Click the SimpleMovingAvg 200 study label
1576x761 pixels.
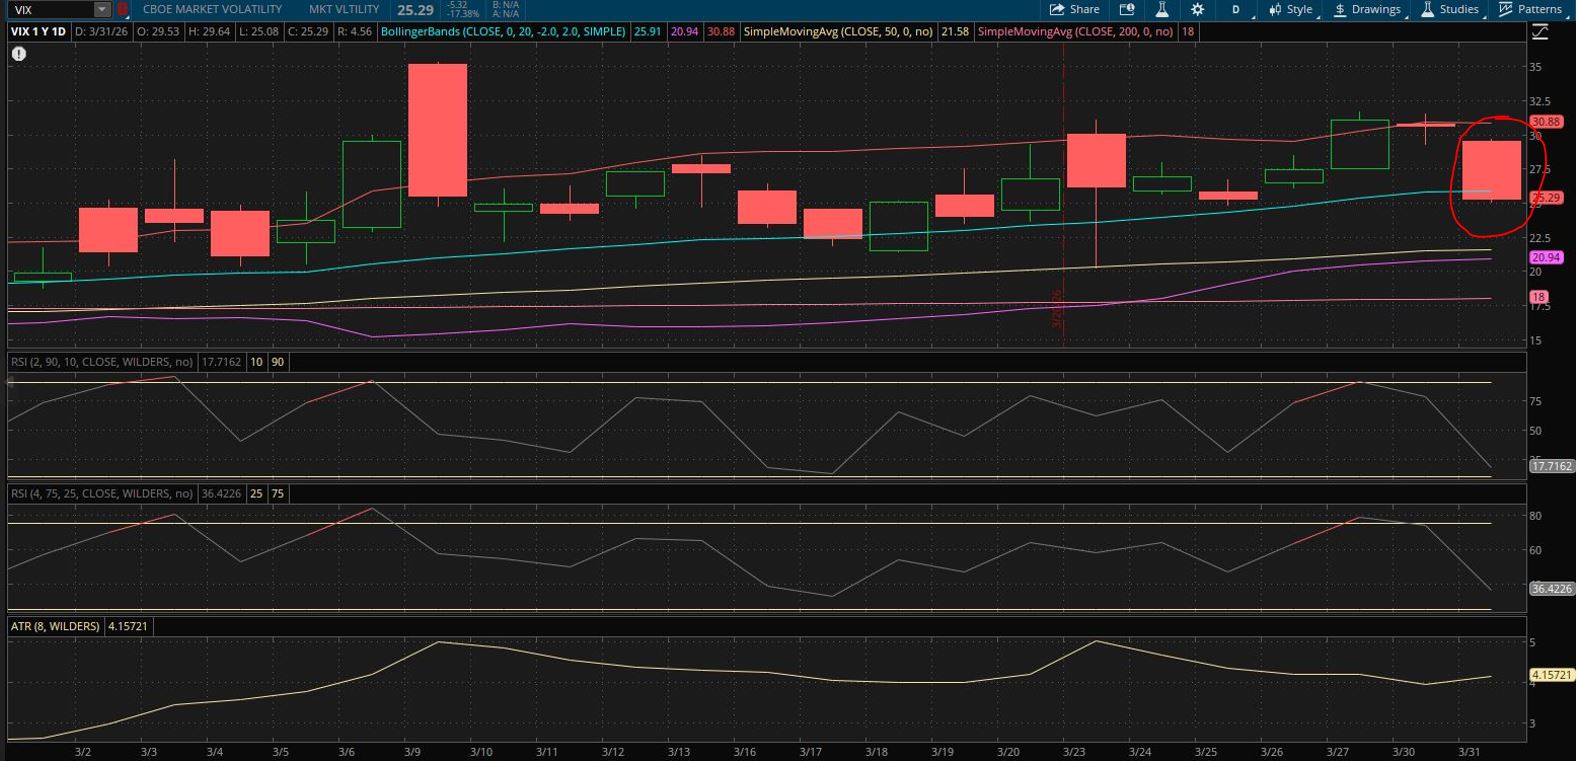point(1075,32)
